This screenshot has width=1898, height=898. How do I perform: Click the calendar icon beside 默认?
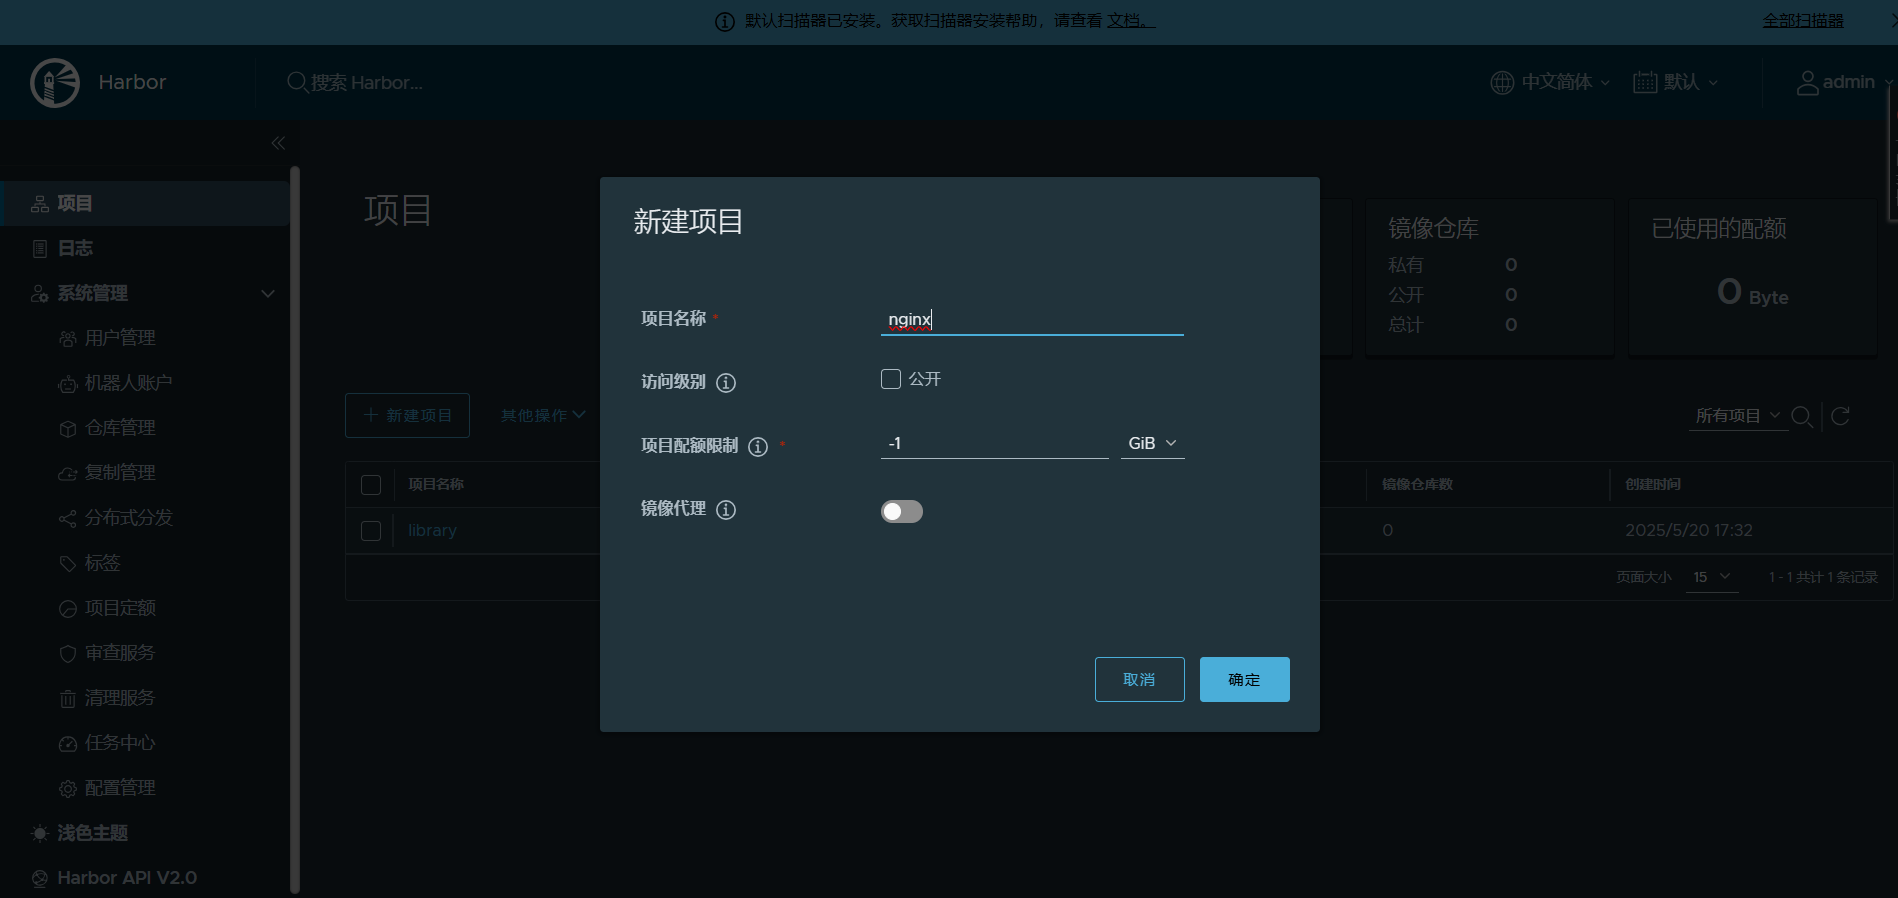1645,82
